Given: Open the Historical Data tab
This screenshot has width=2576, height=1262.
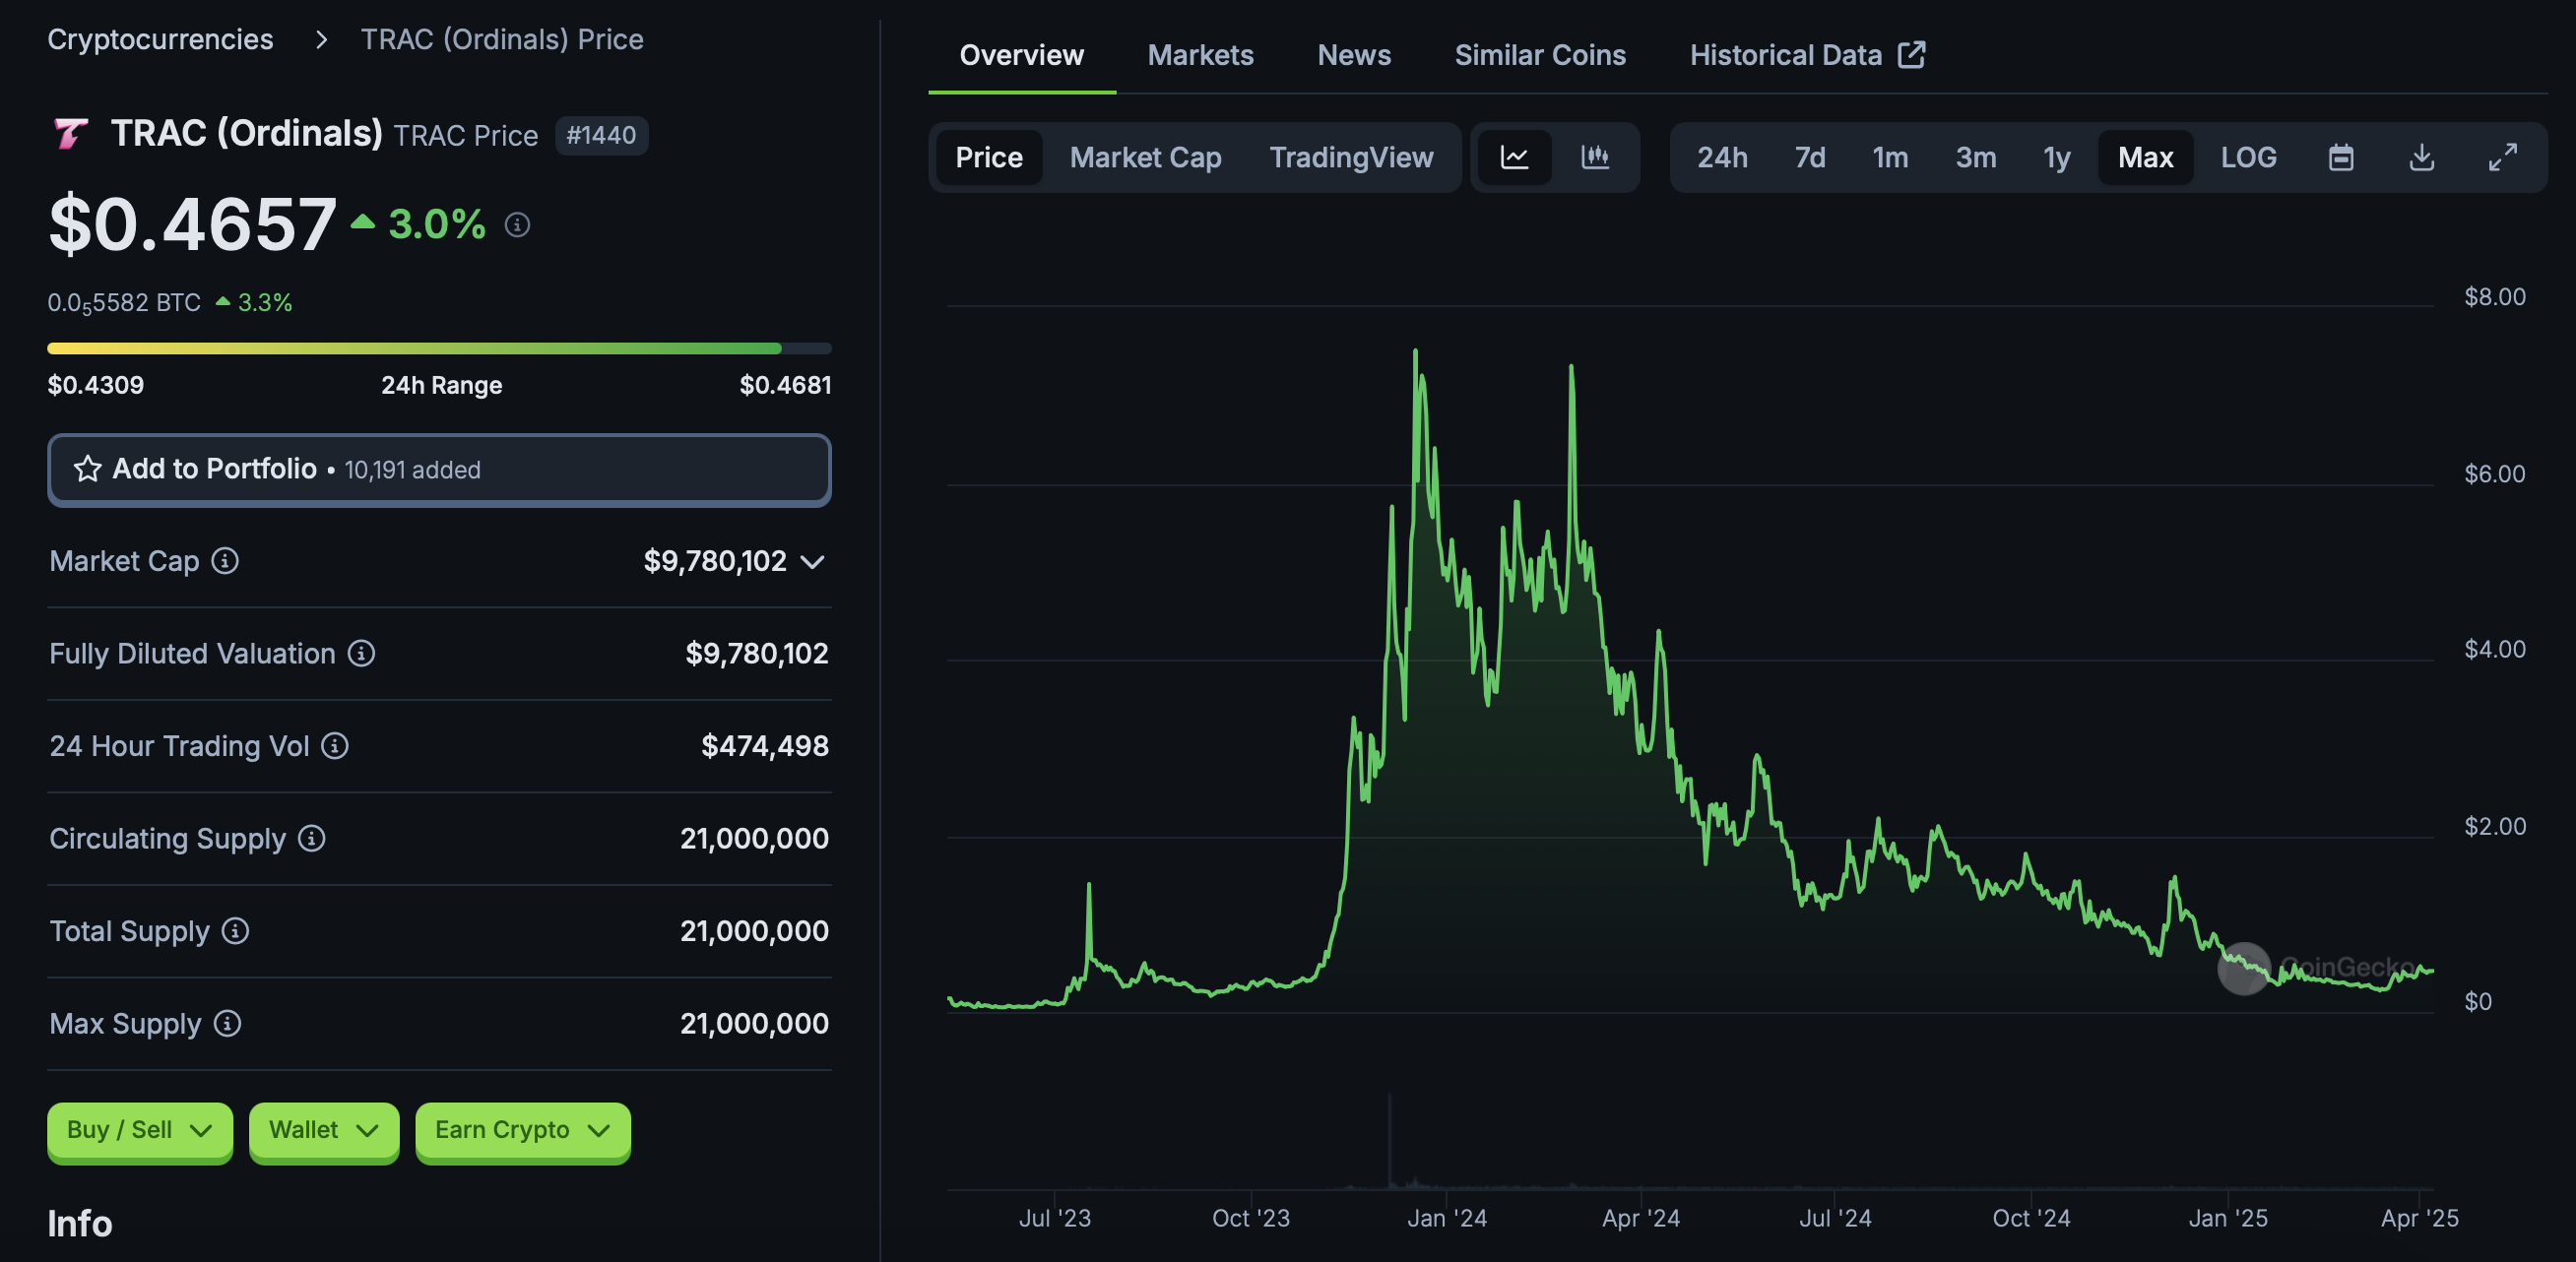Looking at the screenshot, I should pos(1806,55).
